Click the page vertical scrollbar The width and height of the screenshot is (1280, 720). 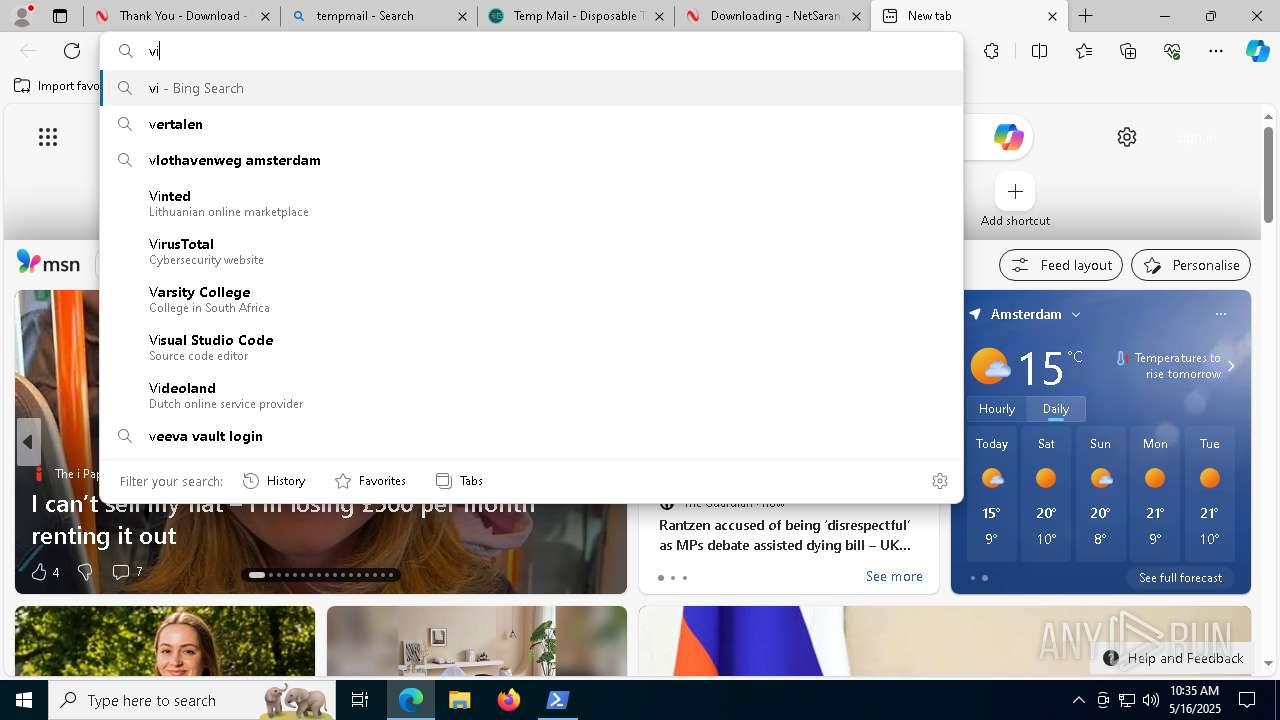1269,175
